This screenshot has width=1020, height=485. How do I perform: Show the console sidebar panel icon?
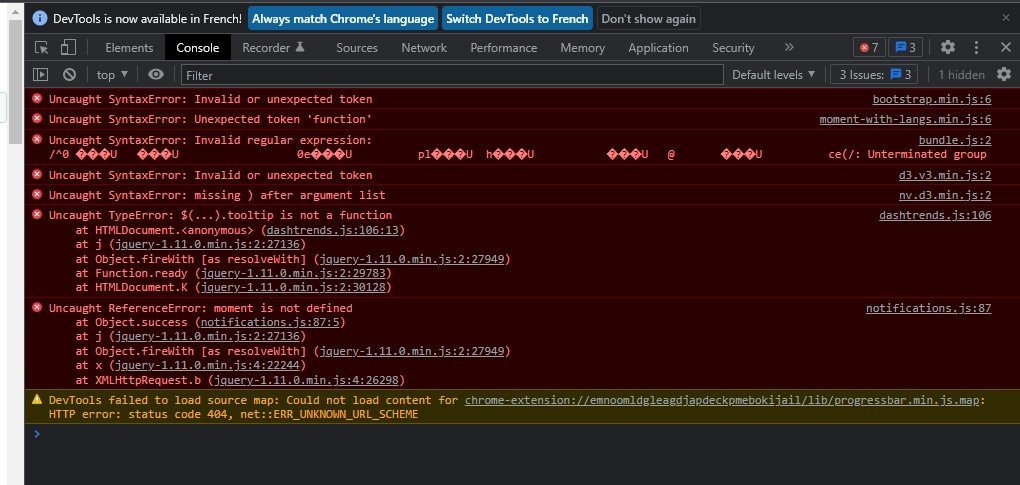[40, 75]
